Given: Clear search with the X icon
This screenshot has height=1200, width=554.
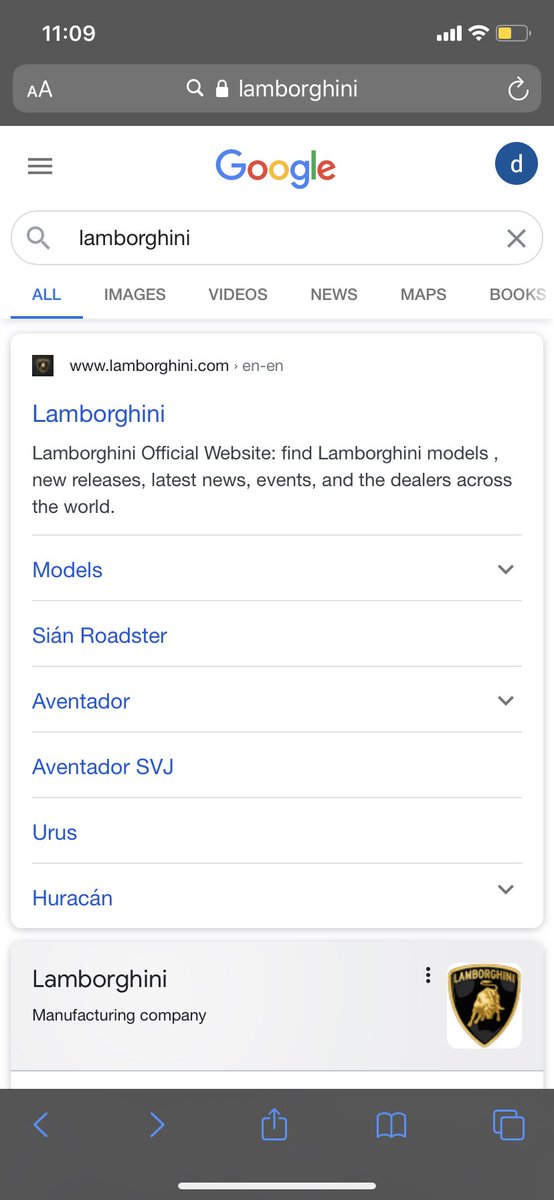Looking at the screenshot, I should pos(516,238).
